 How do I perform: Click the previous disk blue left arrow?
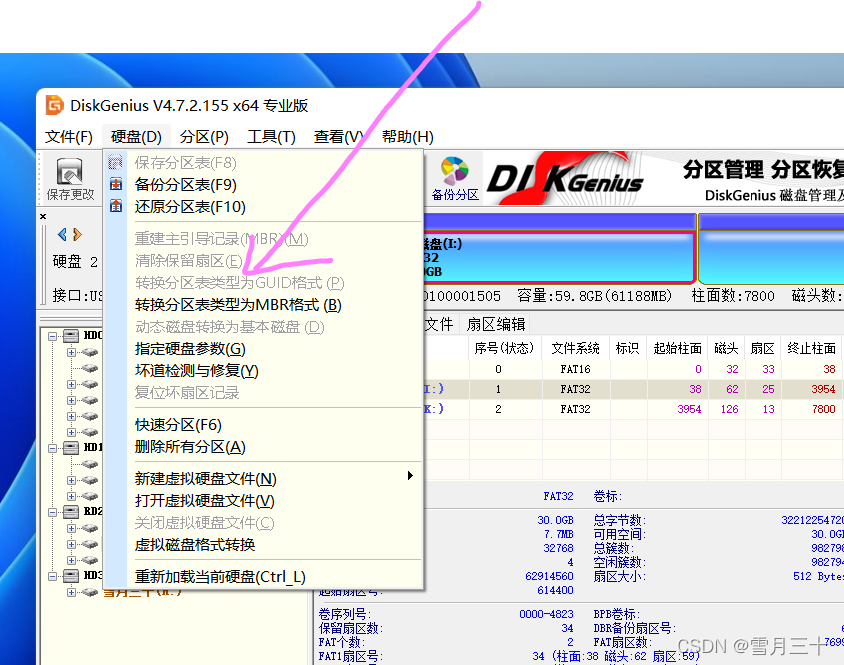[x=62, y=235]
